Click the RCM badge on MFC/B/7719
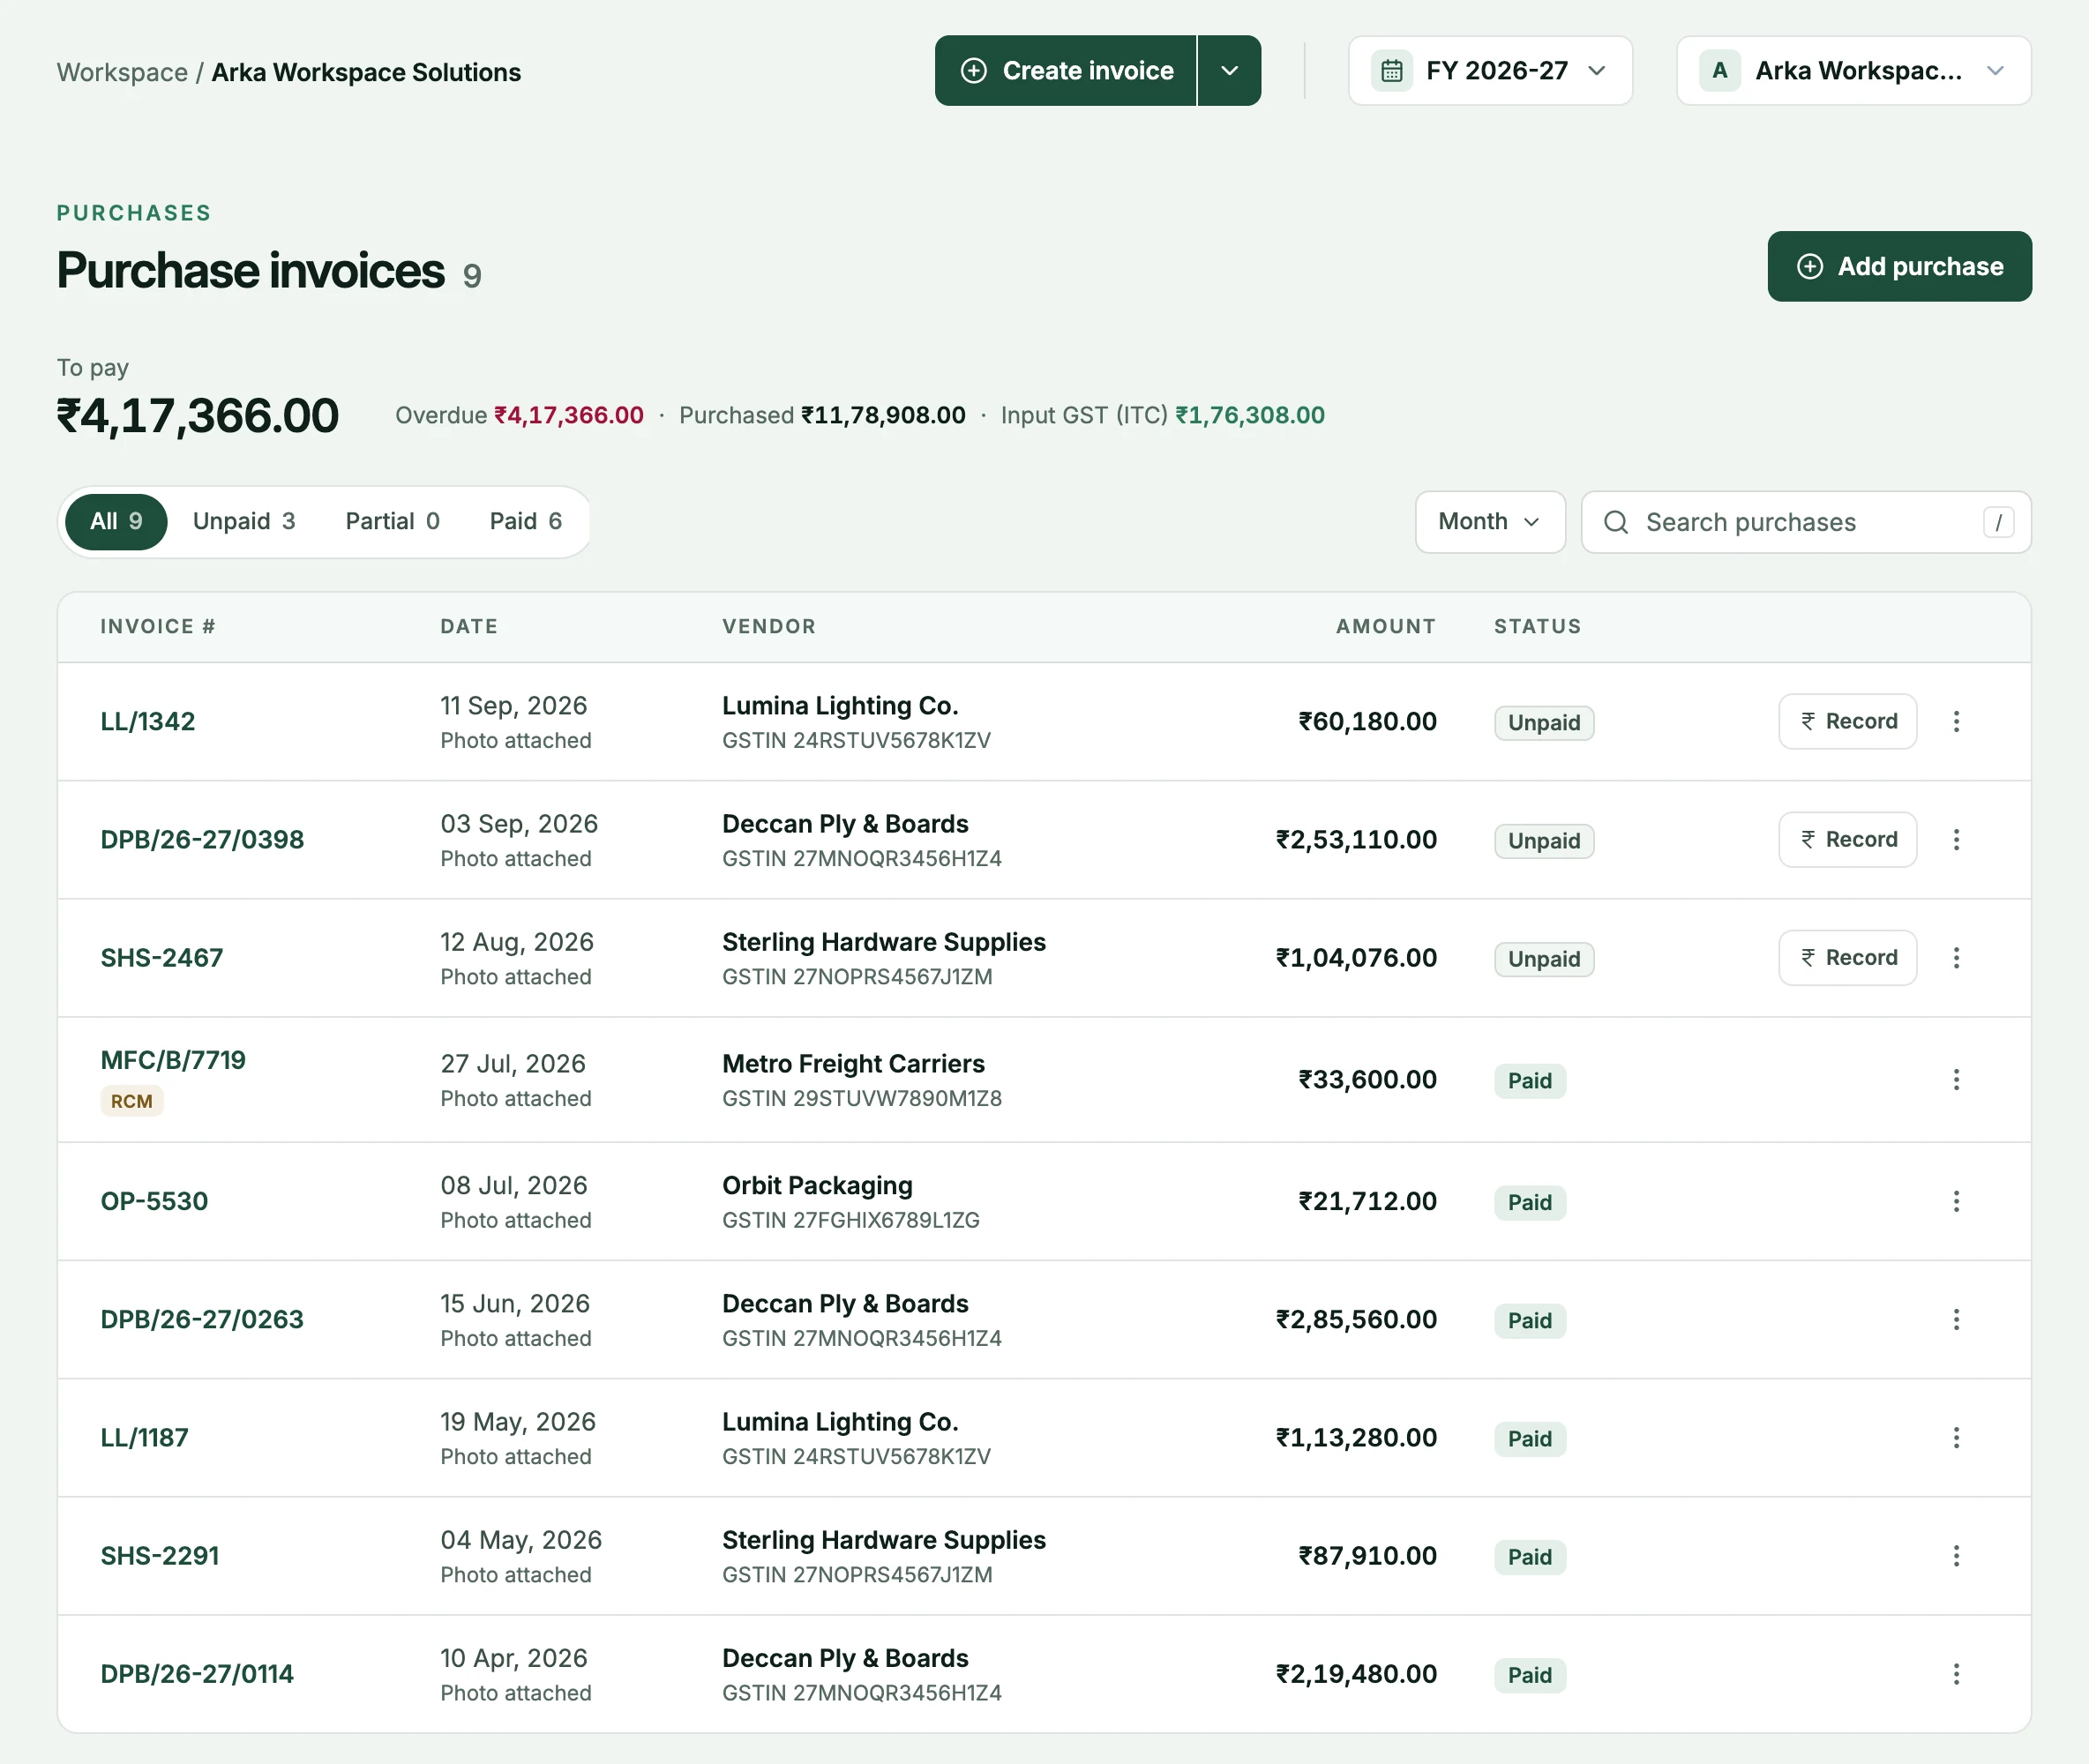The width and height of the screenshot is (2089, 1764). pyautogui.click(x=132, y=1101)
